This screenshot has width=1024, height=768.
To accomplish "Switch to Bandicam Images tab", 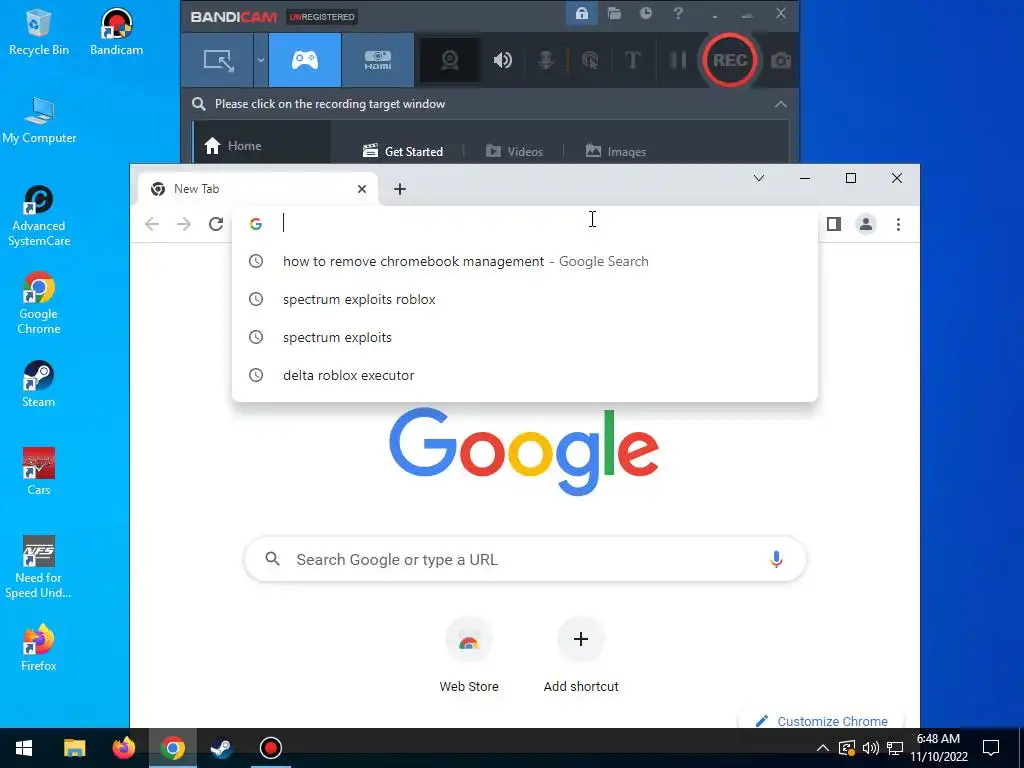I will point(615,152).
